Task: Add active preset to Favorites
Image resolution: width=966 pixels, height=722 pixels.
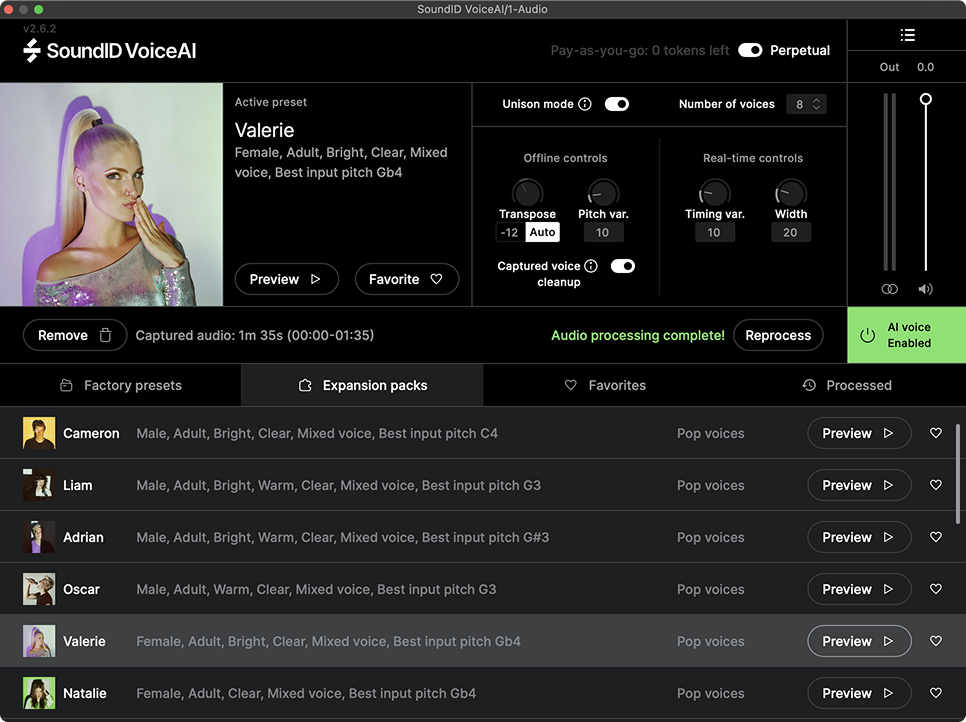Action: 407,279
